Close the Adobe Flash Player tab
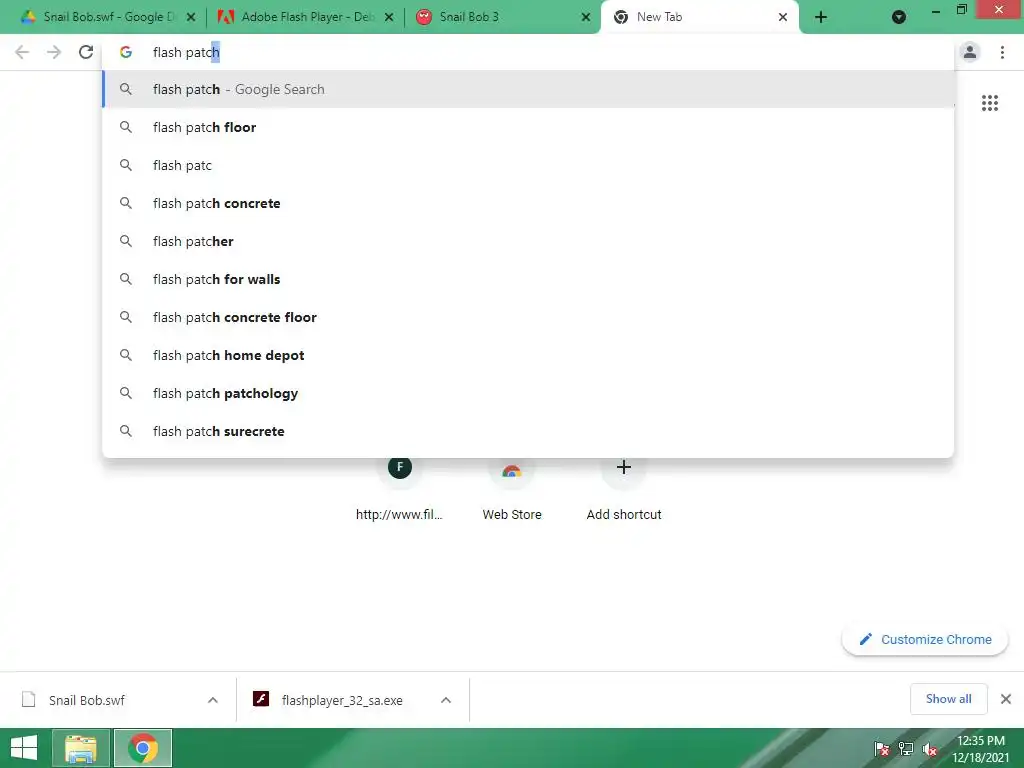This screenshot has height=768, width=1024. [x=389, y=17]
